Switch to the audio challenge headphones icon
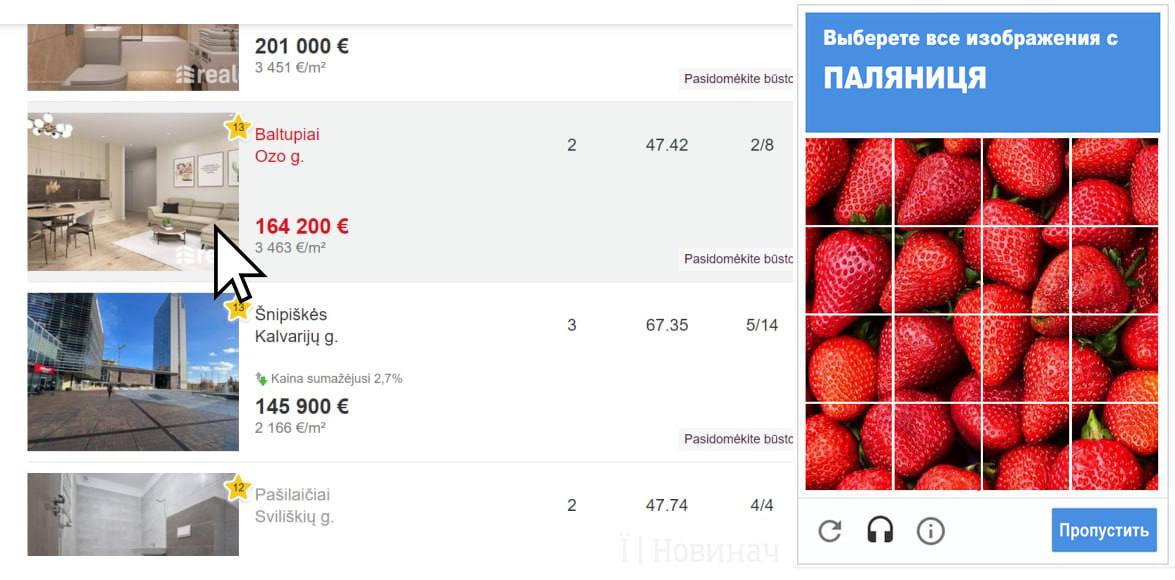1175x580 pixels. coord(880,530)
